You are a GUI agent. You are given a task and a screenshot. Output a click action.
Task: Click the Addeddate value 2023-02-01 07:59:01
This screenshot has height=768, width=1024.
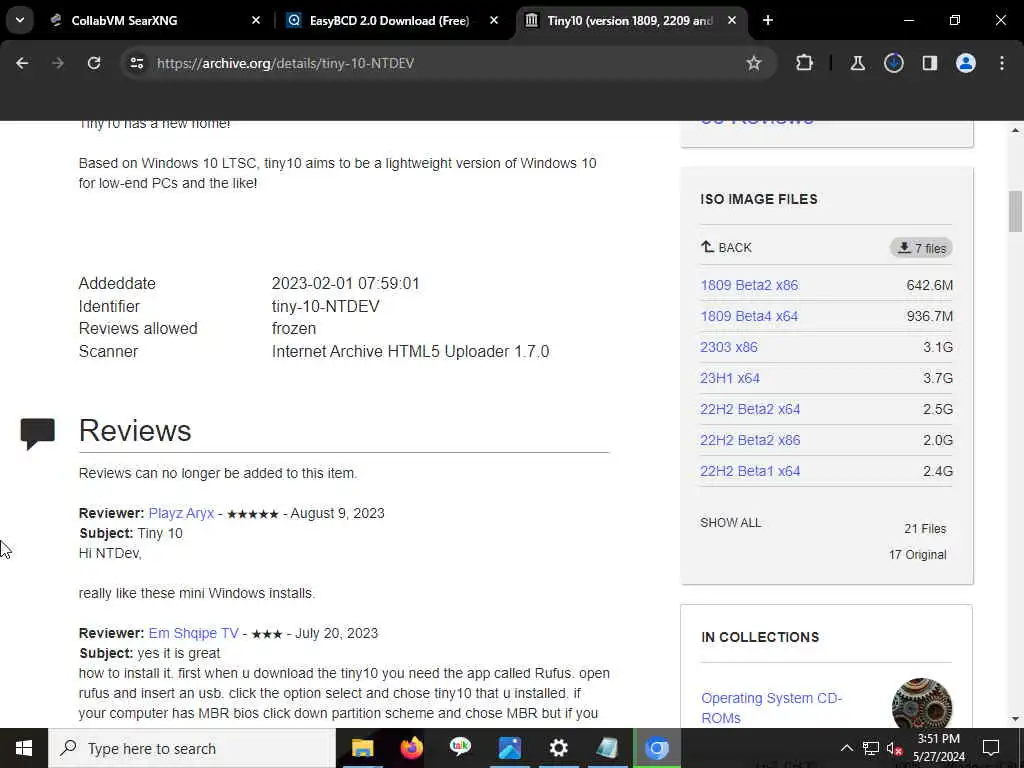(x=345, y=283)
